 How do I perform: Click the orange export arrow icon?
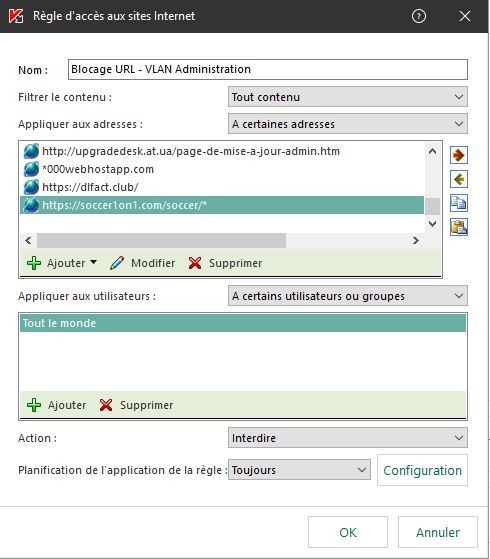459,155
